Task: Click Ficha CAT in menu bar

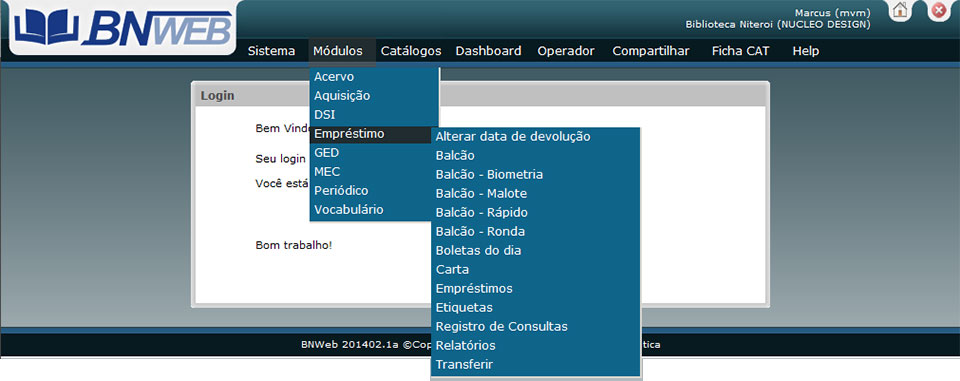Action: click(x=740, y=51)
